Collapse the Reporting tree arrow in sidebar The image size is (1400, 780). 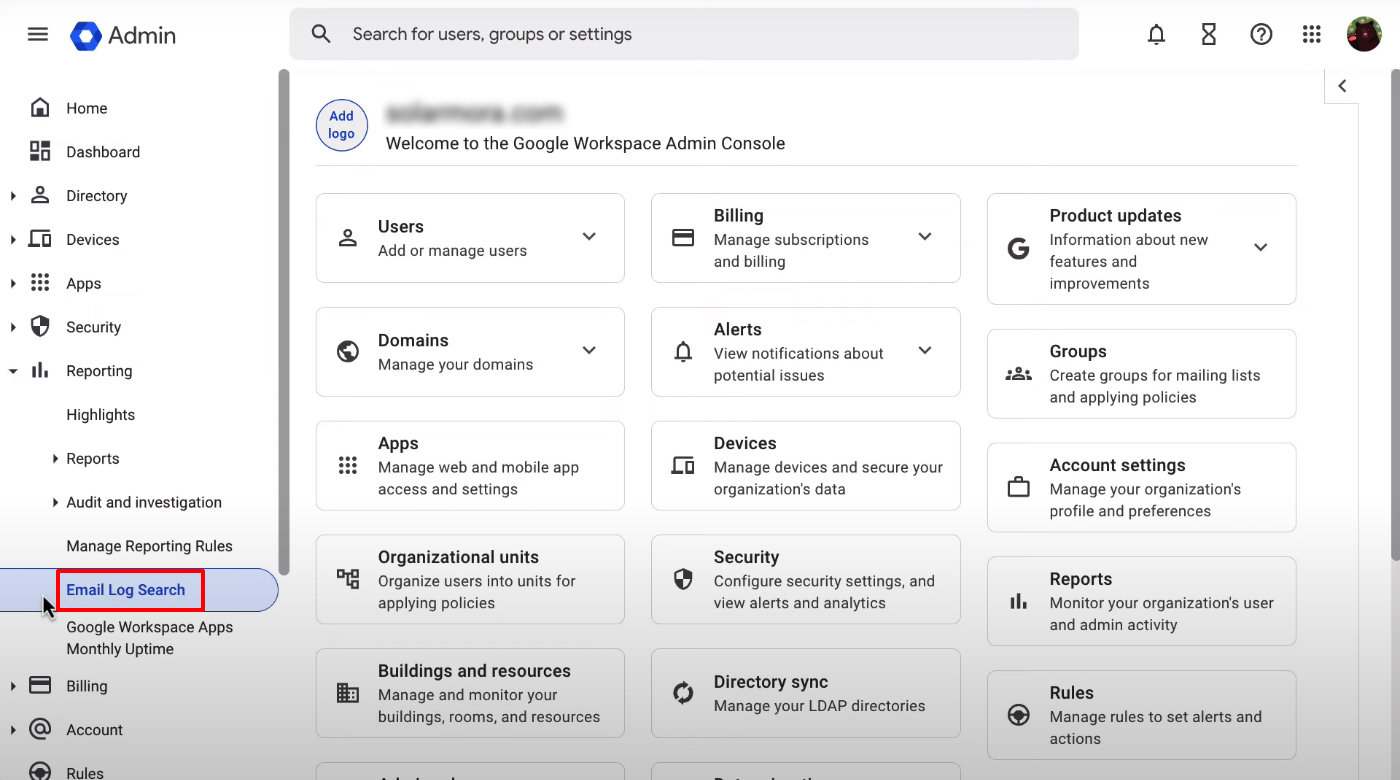13,371
